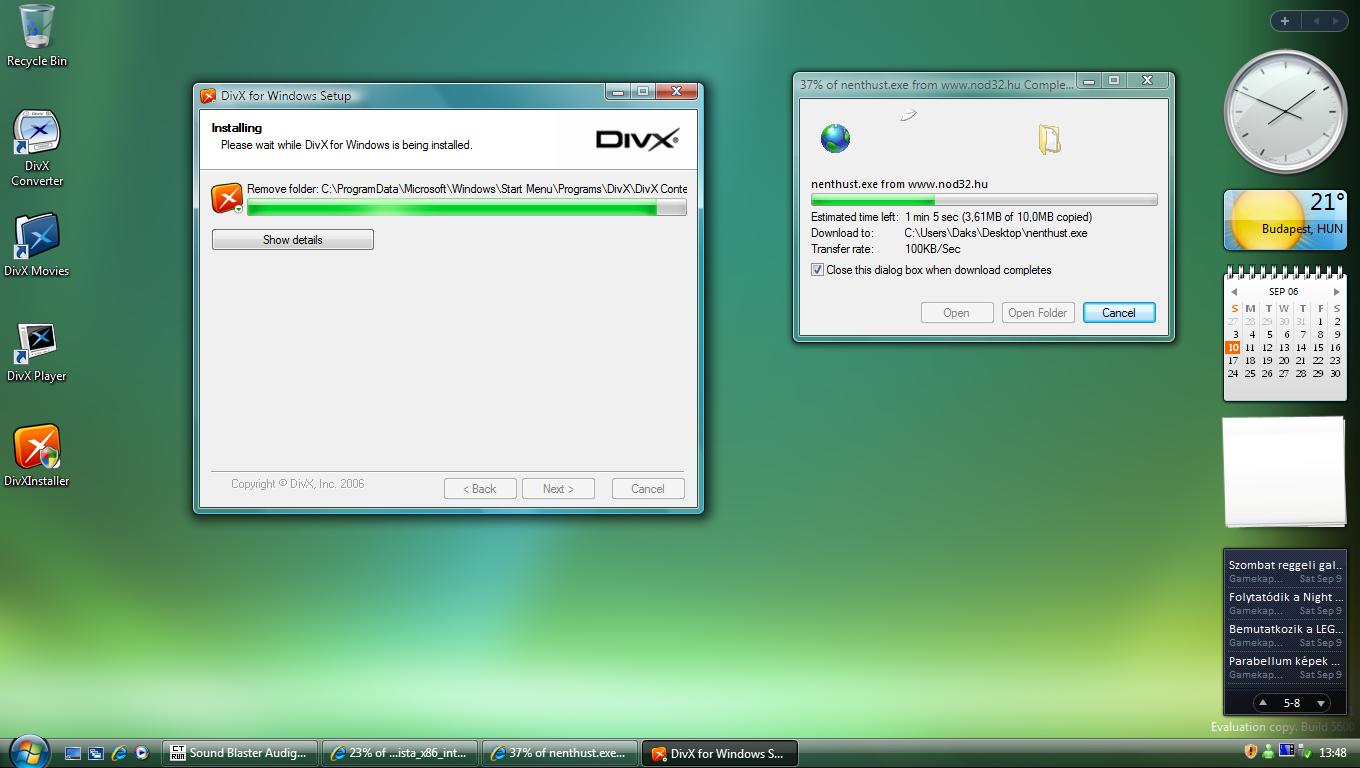Screen dimensions: 1360x768
Task: Click the 21° temperature in weather gadget
Action: coord(1326,202)
